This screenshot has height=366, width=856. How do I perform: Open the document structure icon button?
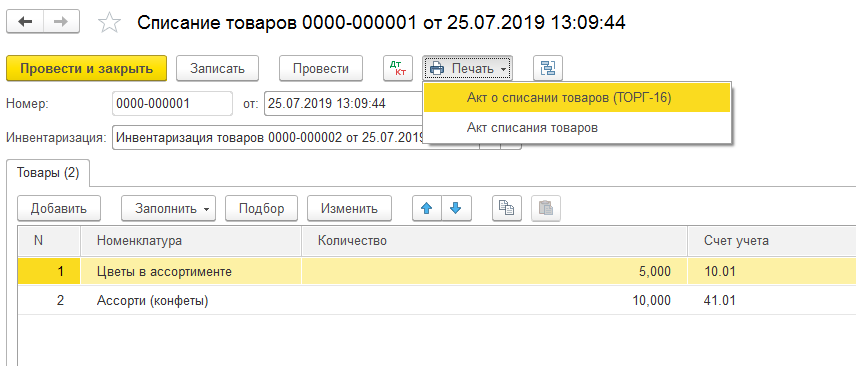pyautogui.click(x=548, y=69)
